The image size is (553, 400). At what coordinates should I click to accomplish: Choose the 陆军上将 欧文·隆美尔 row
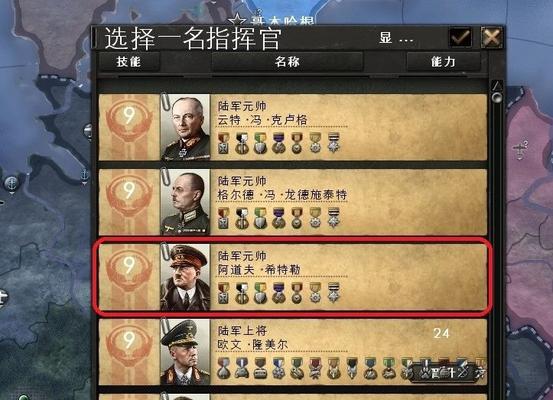pos(293,352)
